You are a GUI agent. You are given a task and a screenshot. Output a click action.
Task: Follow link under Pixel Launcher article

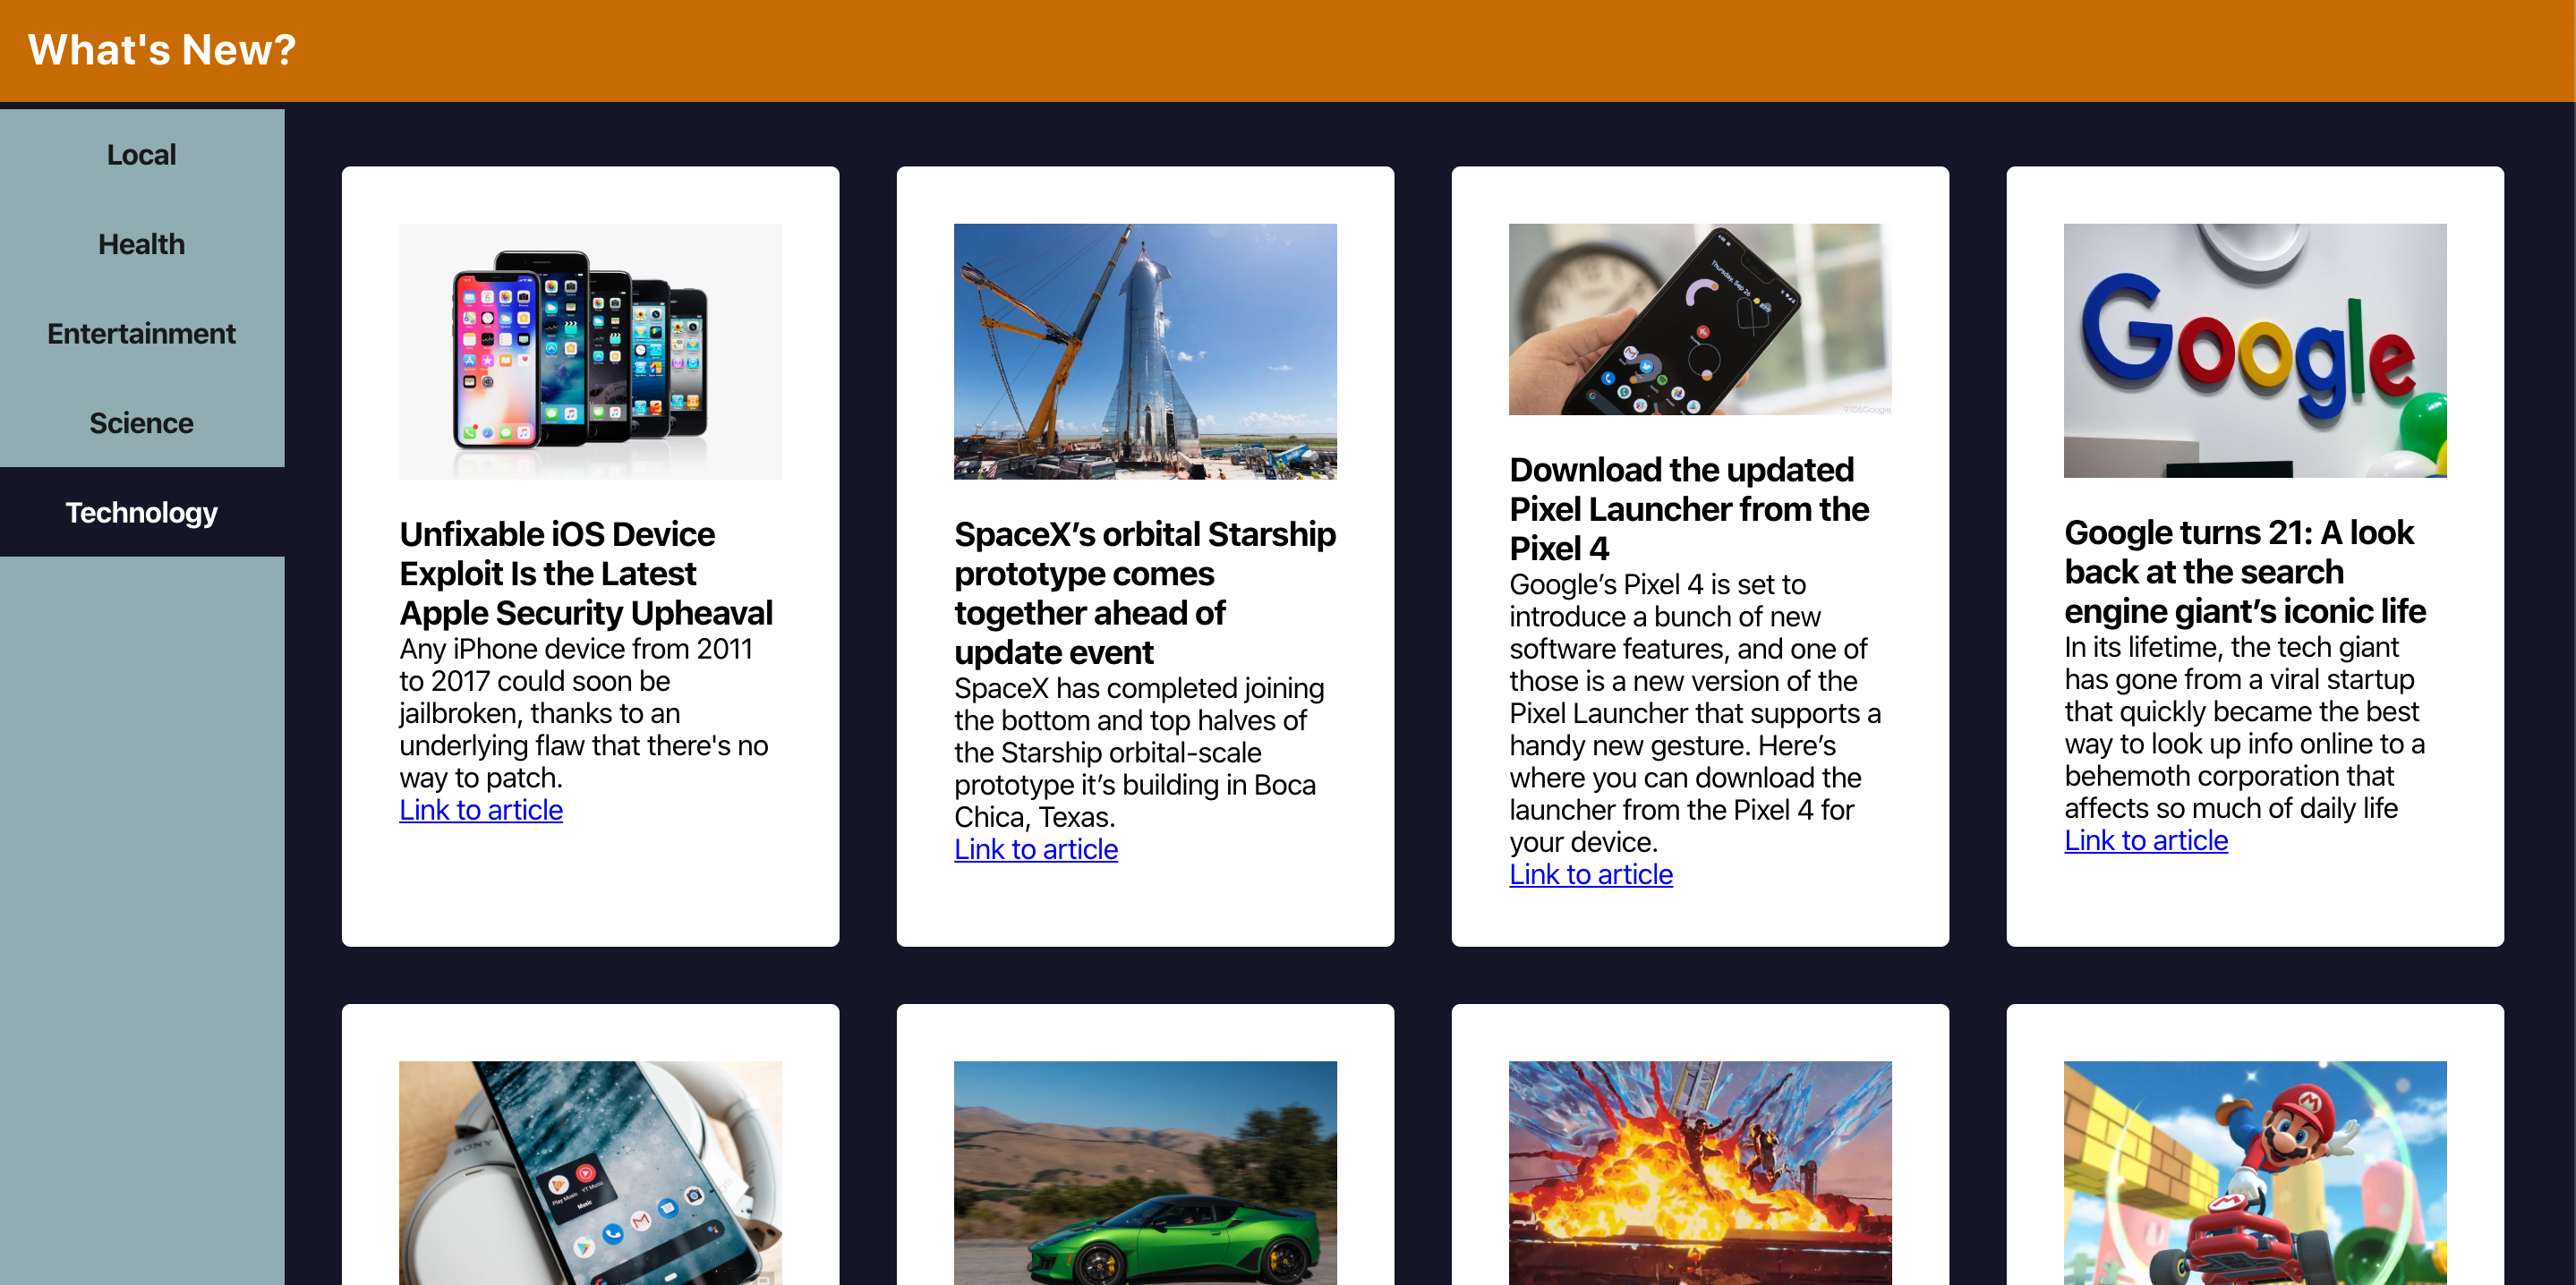click(1591, 874)
